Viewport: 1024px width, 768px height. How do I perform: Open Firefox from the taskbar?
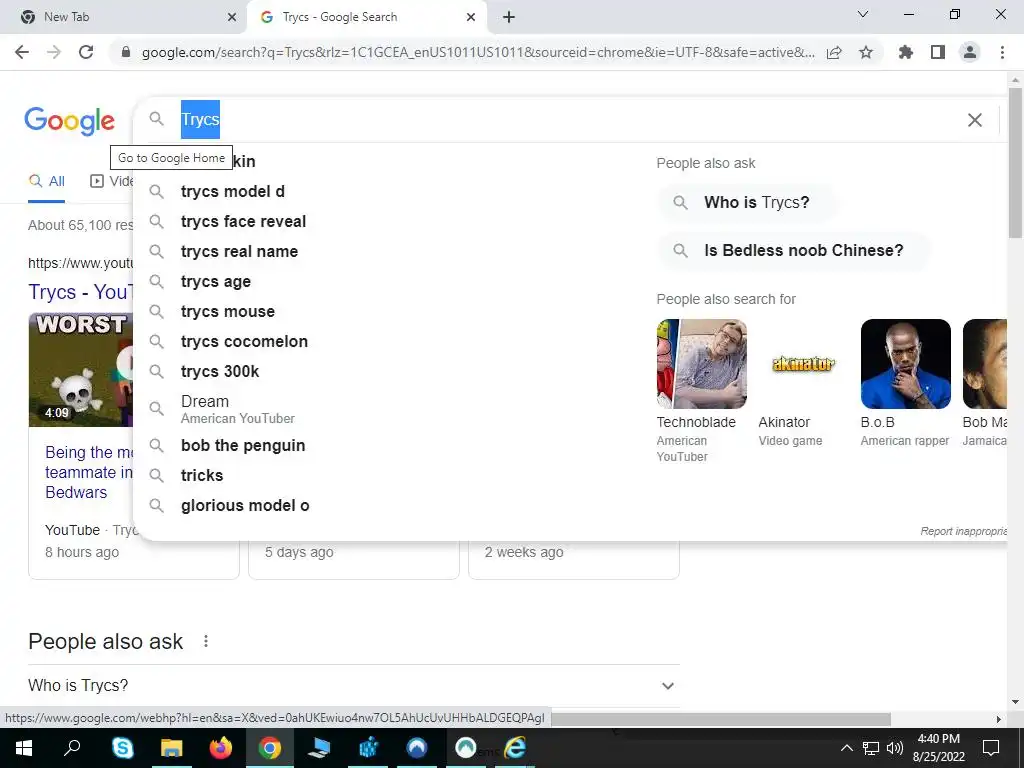221,748
